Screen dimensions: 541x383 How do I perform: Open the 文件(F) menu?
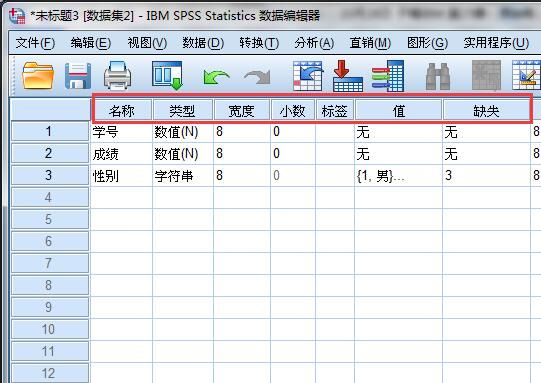pos(35,43)
